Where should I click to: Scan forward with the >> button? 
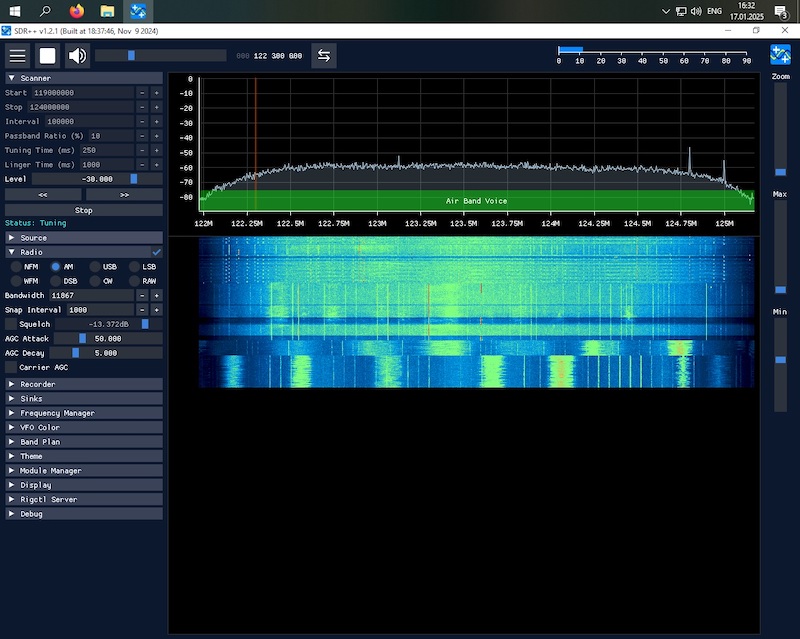124,195
